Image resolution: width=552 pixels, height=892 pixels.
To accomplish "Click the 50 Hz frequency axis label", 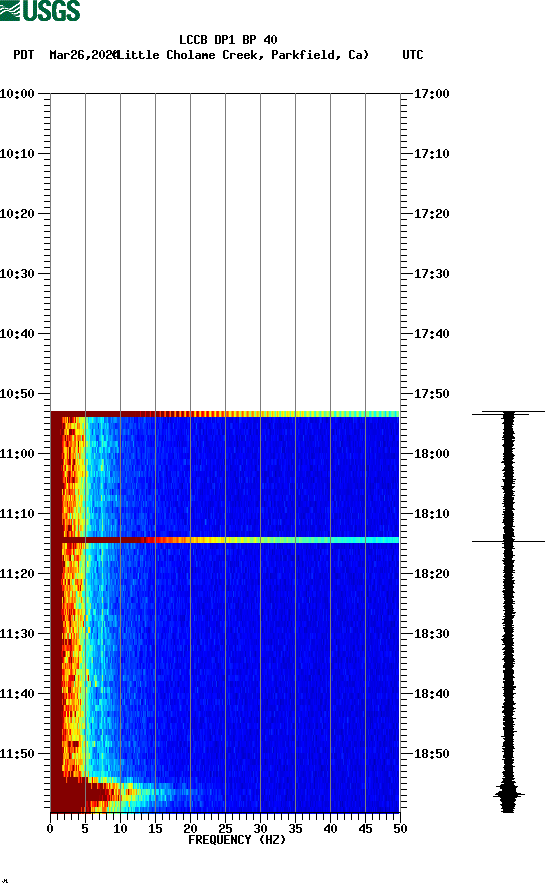I will click(x=400, y=829).
